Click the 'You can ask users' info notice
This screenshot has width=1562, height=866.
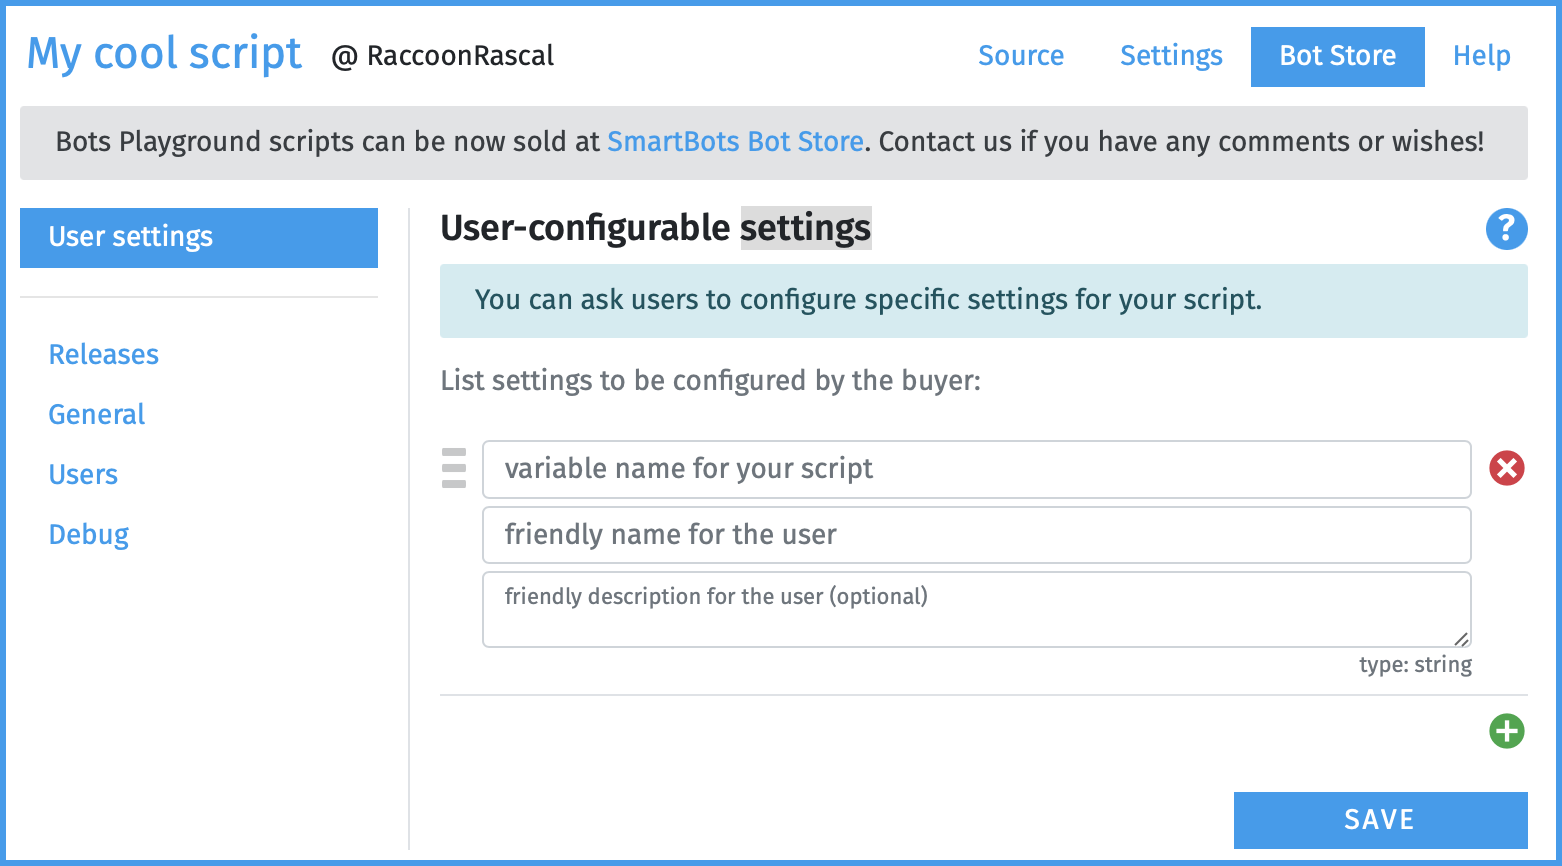(984, 301)
